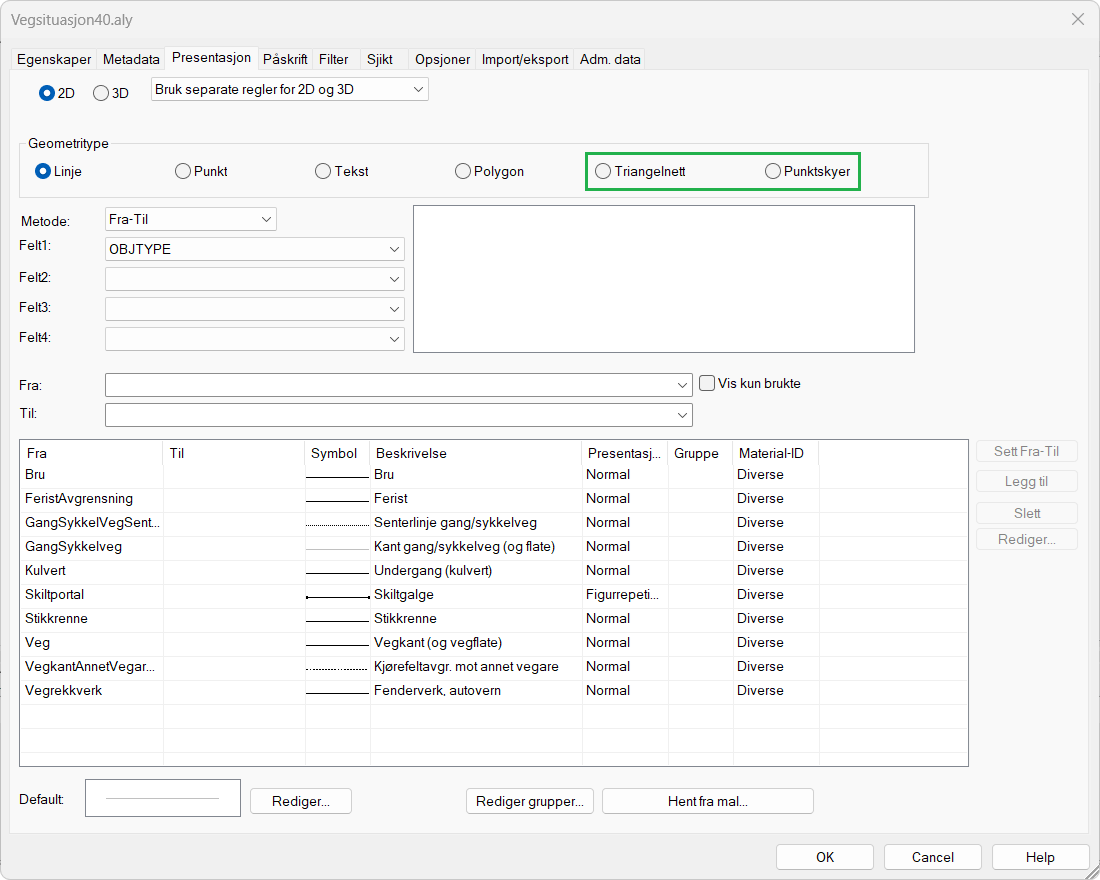Select Punktskyer geometry type
The image size is (1100, 880).
[x=773, y=171]
